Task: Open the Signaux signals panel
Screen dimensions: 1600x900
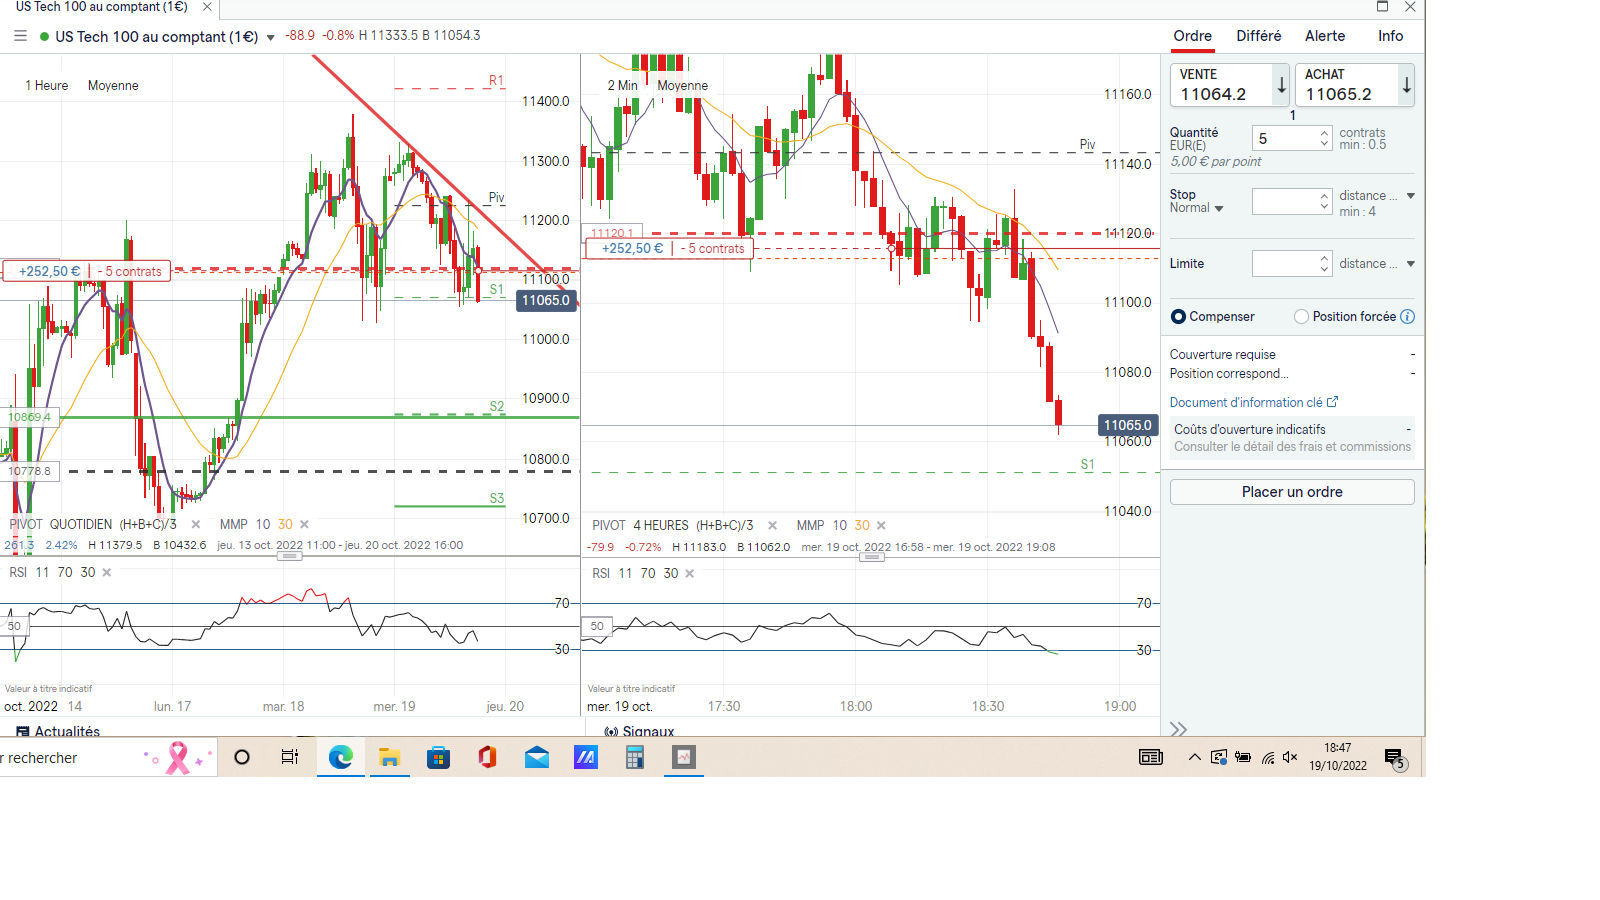Action: pos(640,731)
